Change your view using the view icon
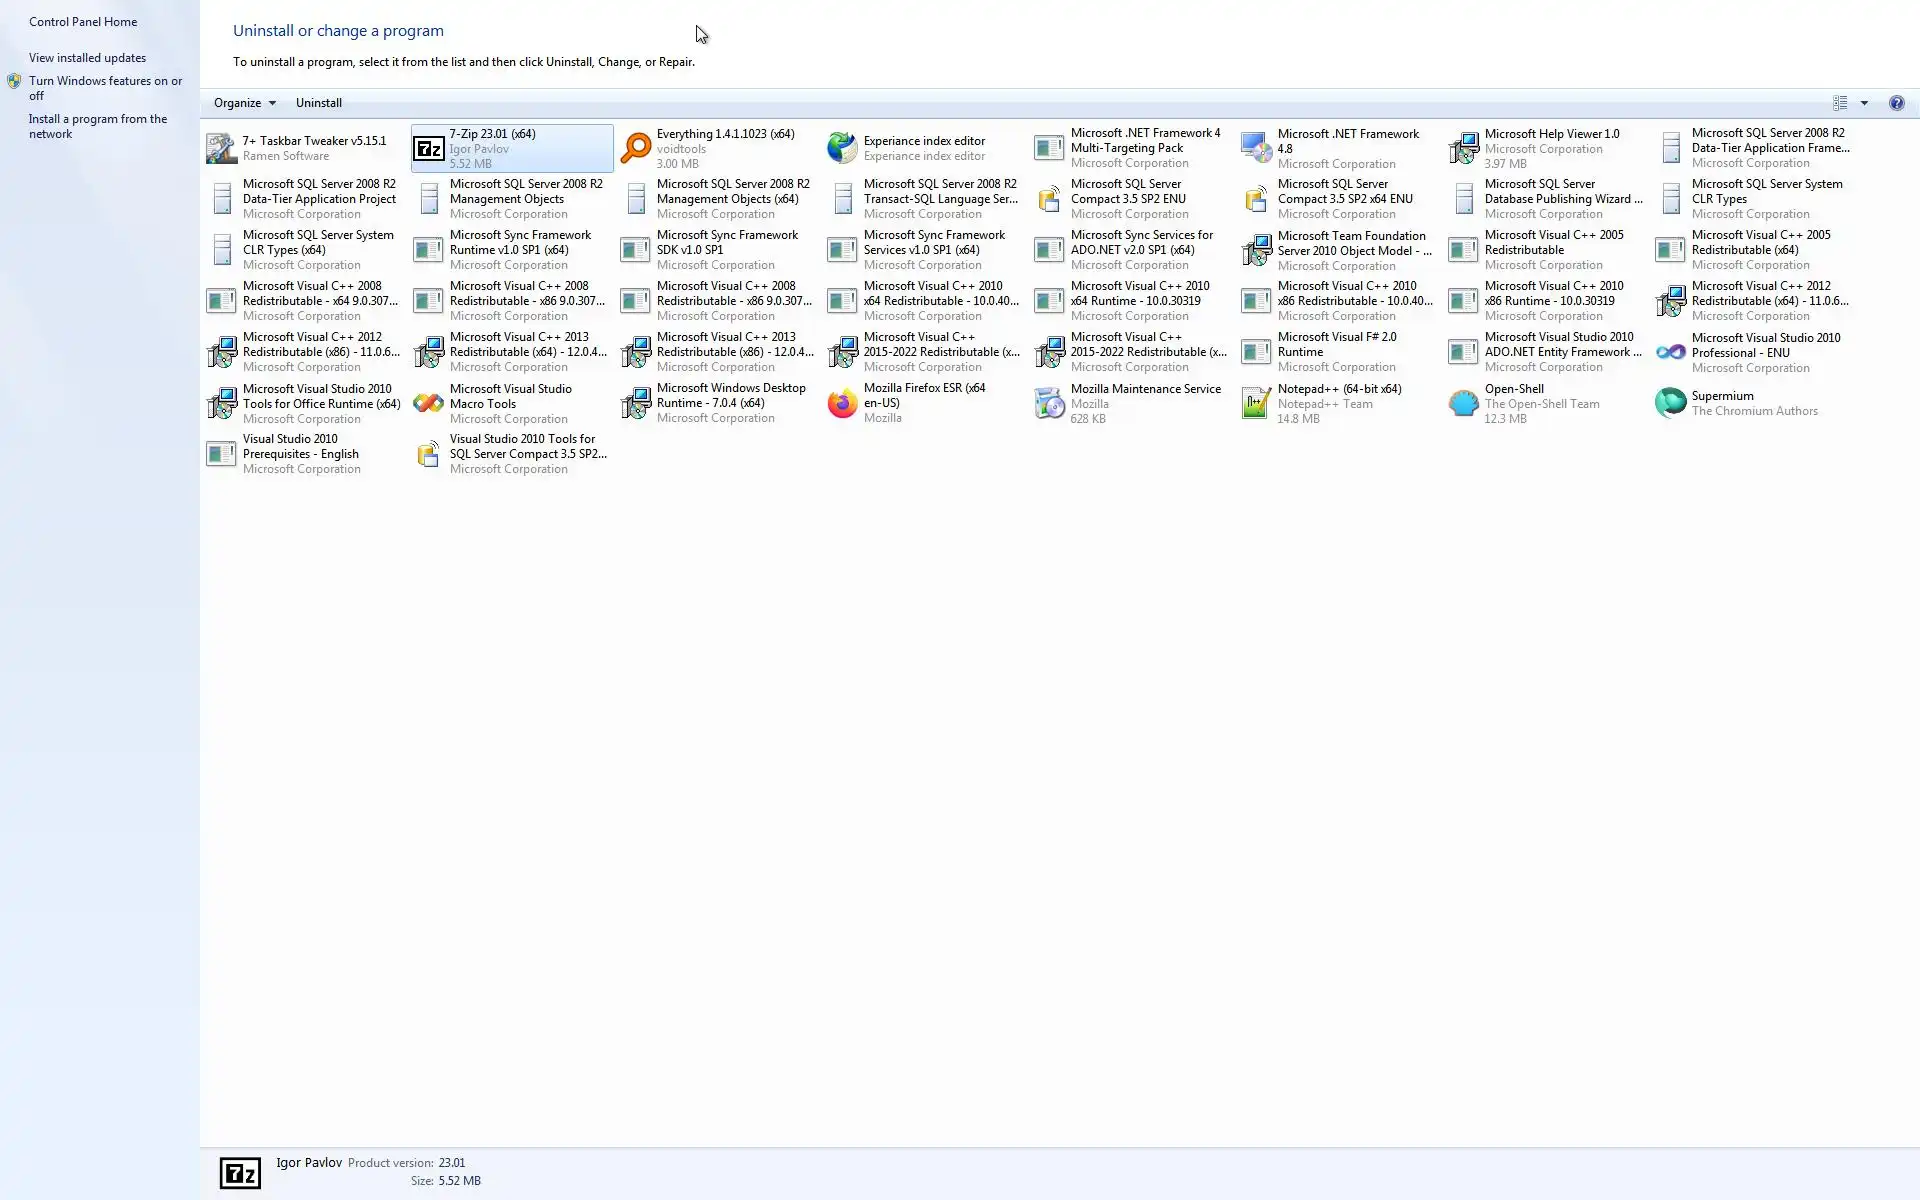Viewport: 1920px width, 1200px height. coord(1840,103)
